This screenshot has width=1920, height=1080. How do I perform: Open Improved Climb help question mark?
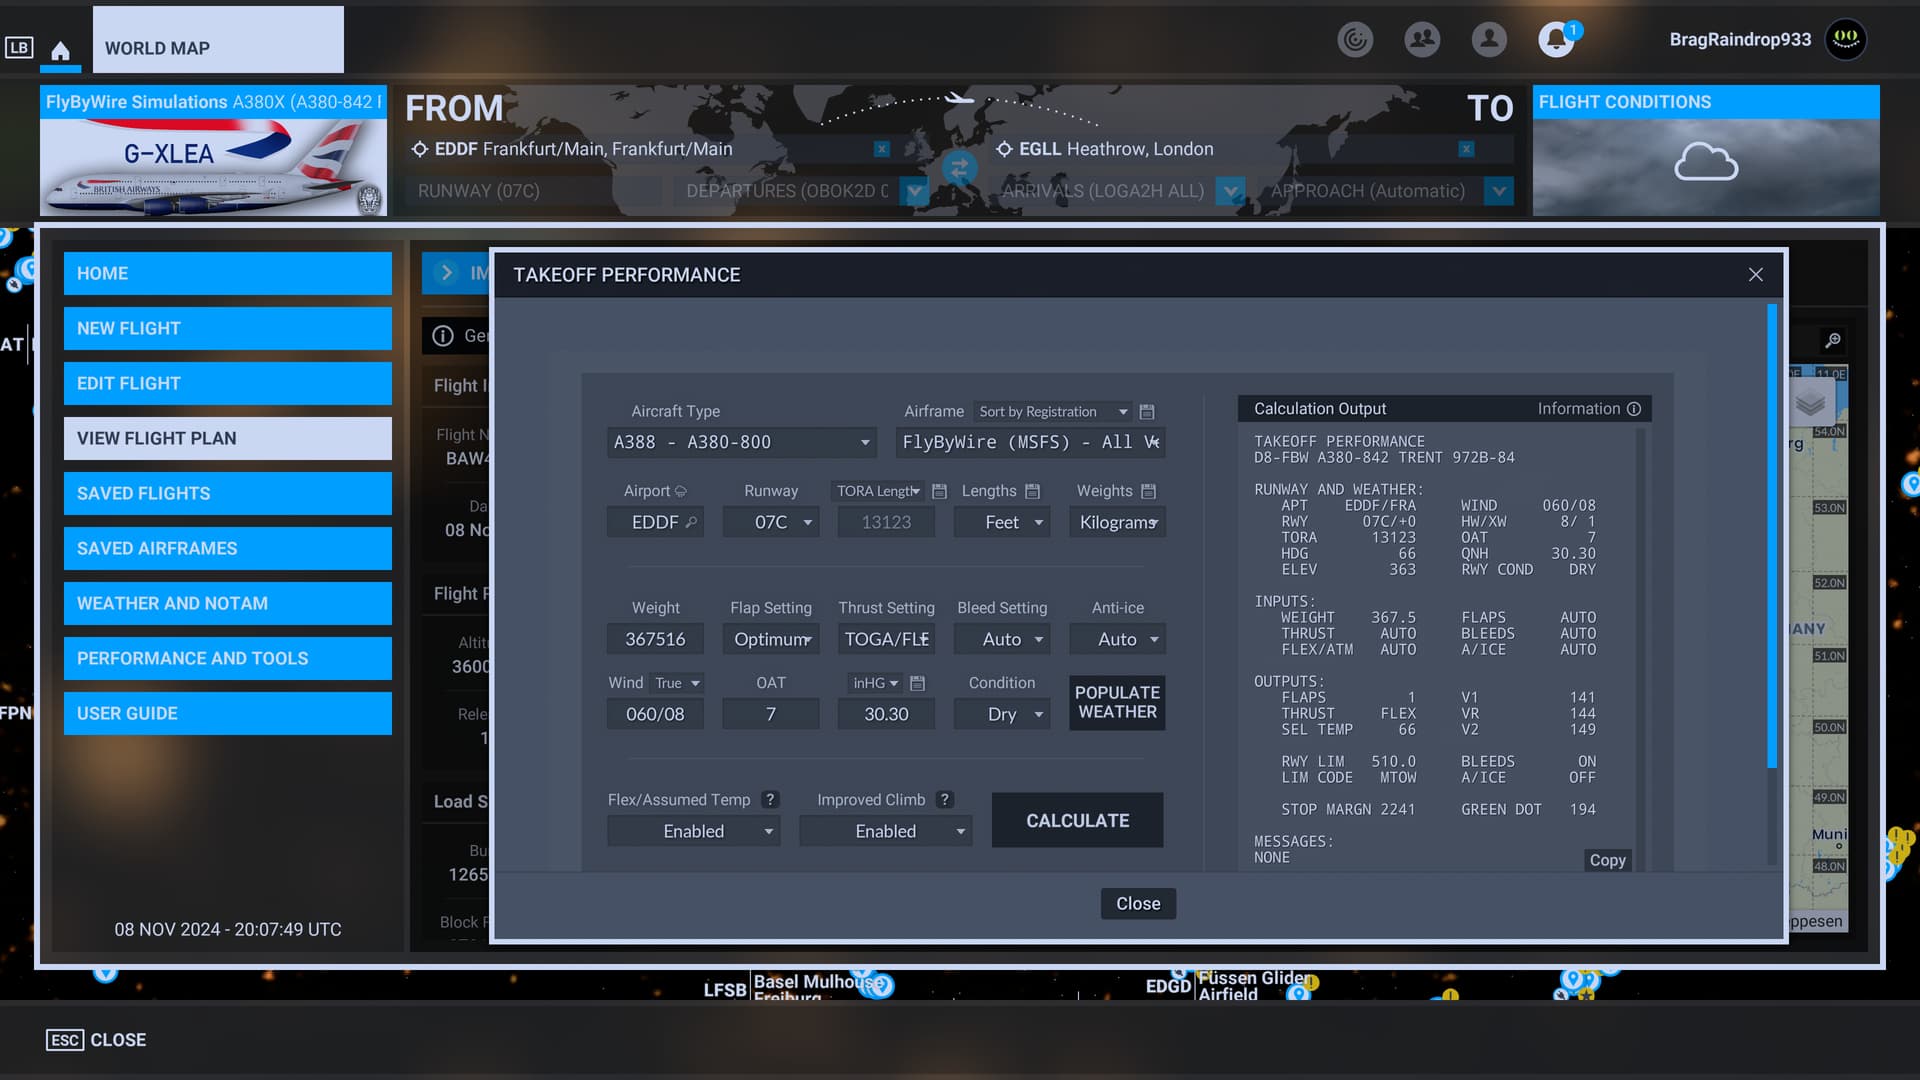(944, 800)
